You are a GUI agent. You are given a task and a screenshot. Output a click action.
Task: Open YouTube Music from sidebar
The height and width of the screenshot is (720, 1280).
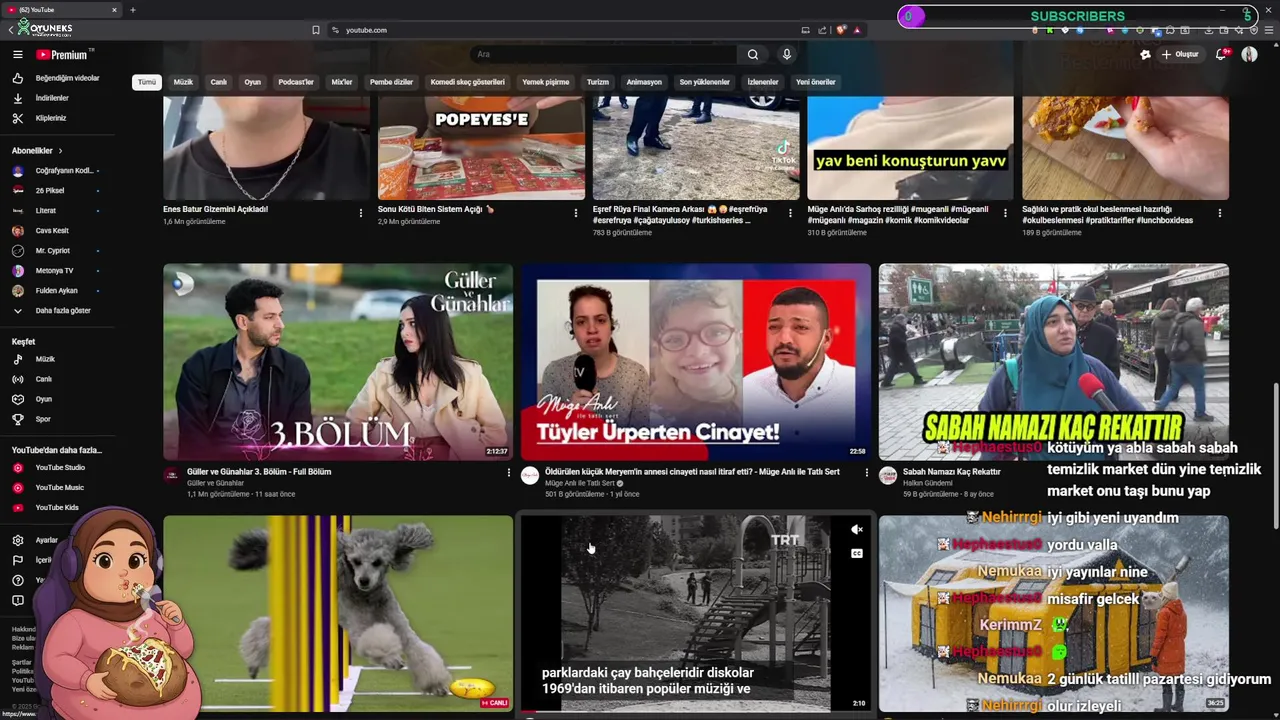60,487
